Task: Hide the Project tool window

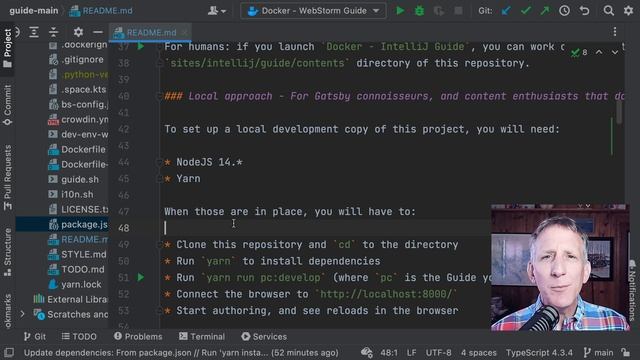Action: coord(98,32)
